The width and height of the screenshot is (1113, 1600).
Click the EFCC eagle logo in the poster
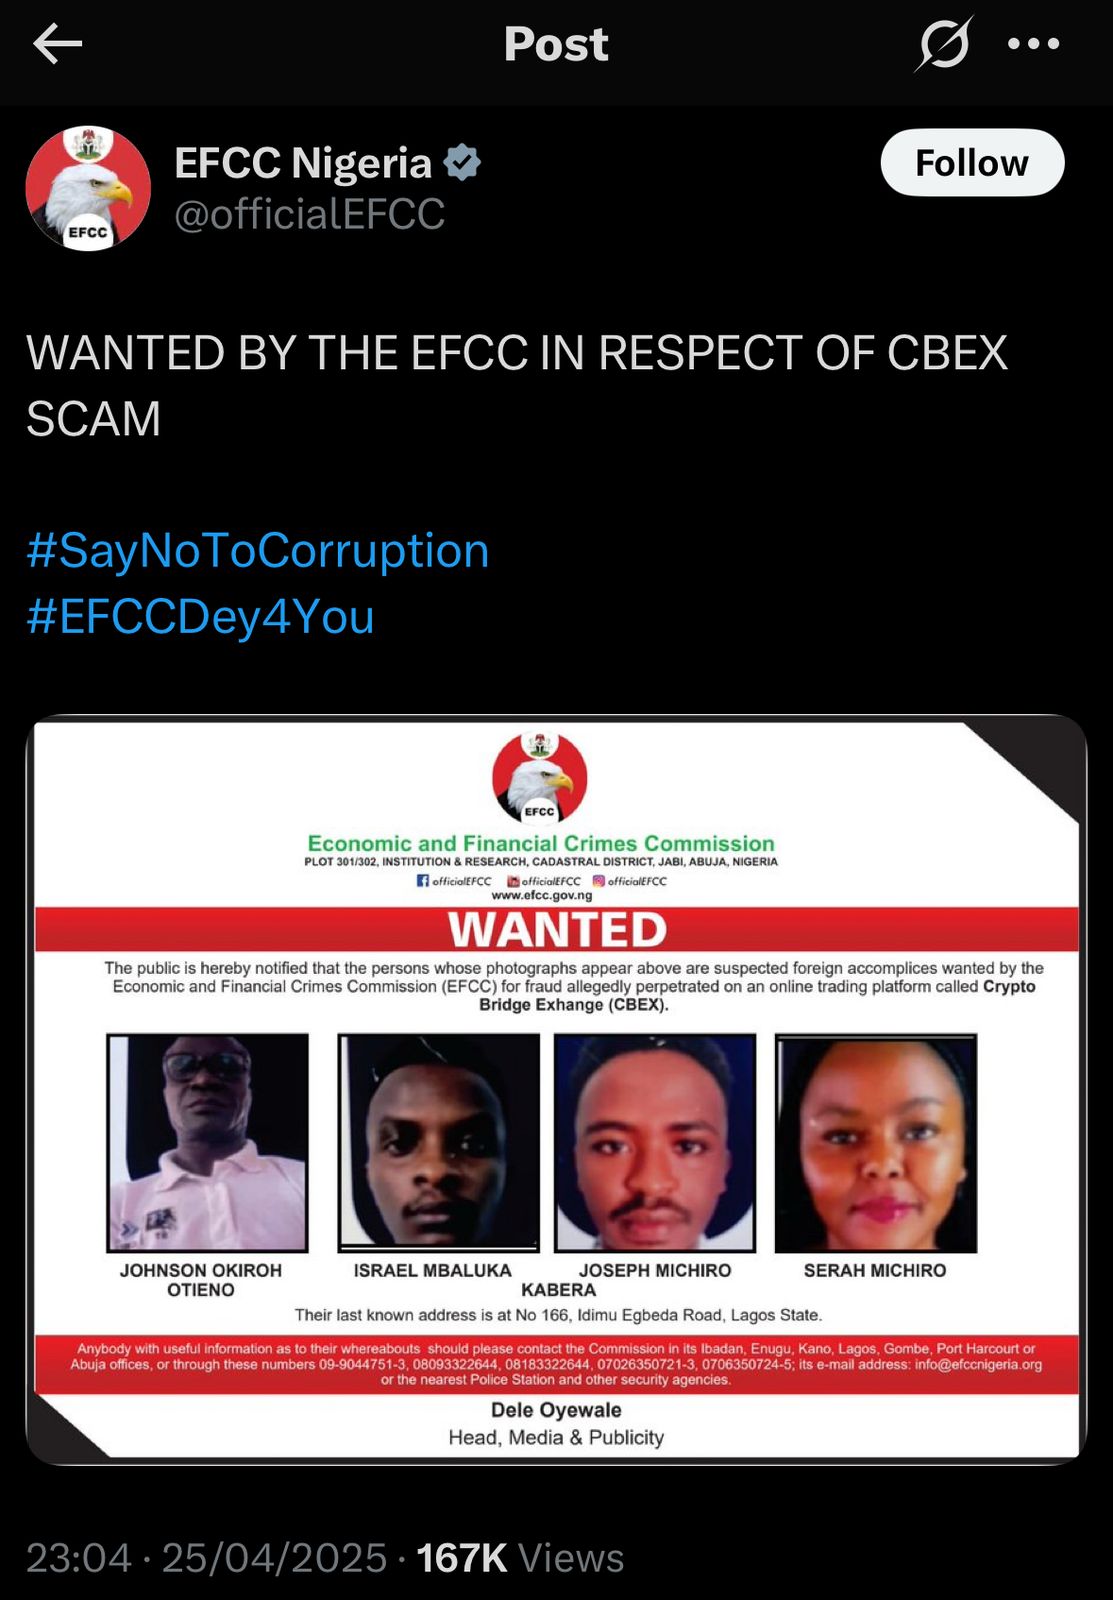pos(540,777)
